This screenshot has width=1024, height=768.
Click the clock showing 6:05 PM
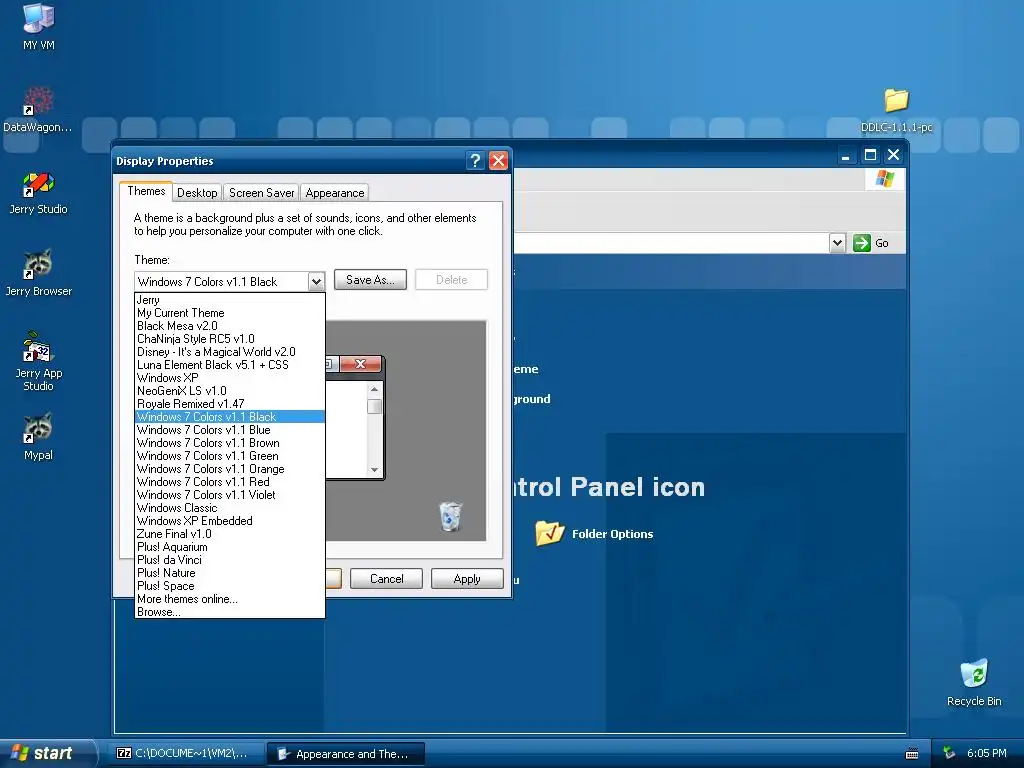tap(986, 753)
